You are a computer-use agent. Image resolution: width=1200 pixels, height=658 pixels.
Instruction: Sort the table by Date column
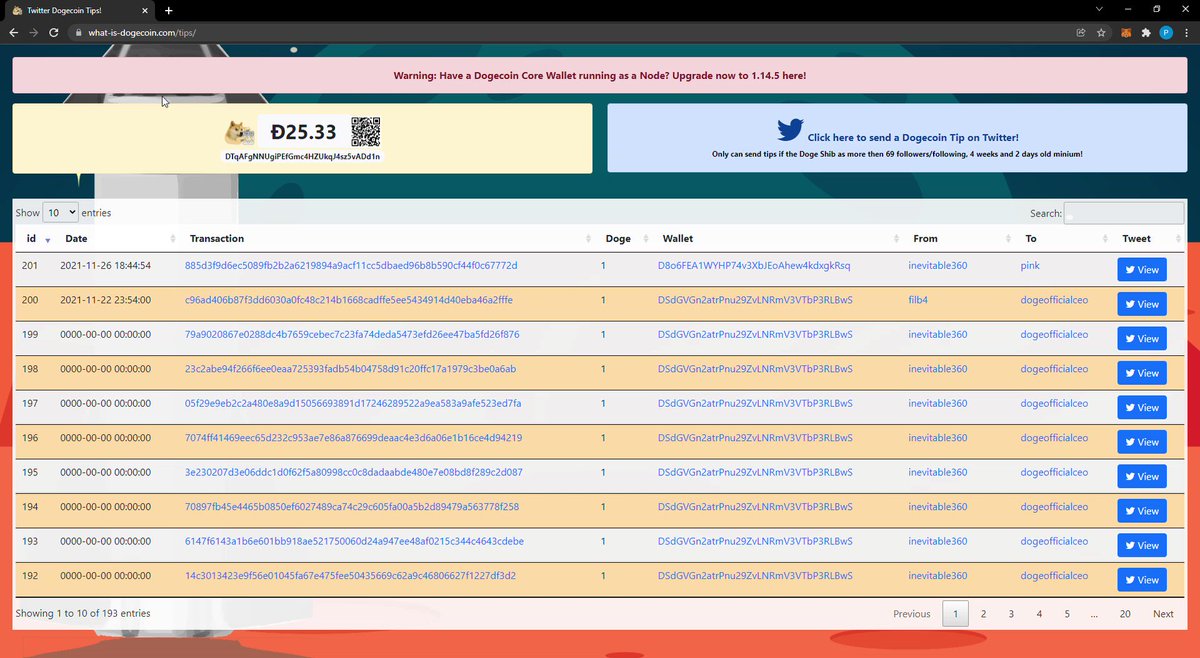(x=117, y=239)
